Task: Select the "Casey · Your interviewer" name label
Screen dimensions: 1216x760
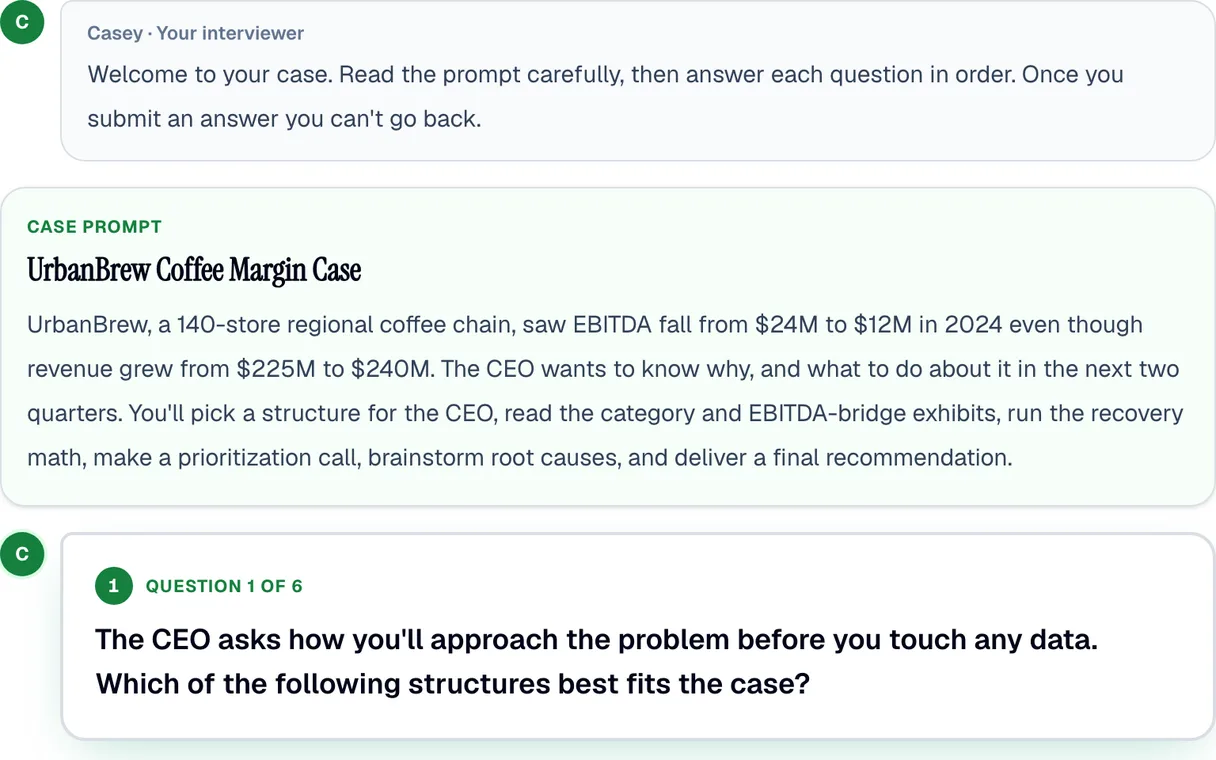Action: (x=195, y=33)
